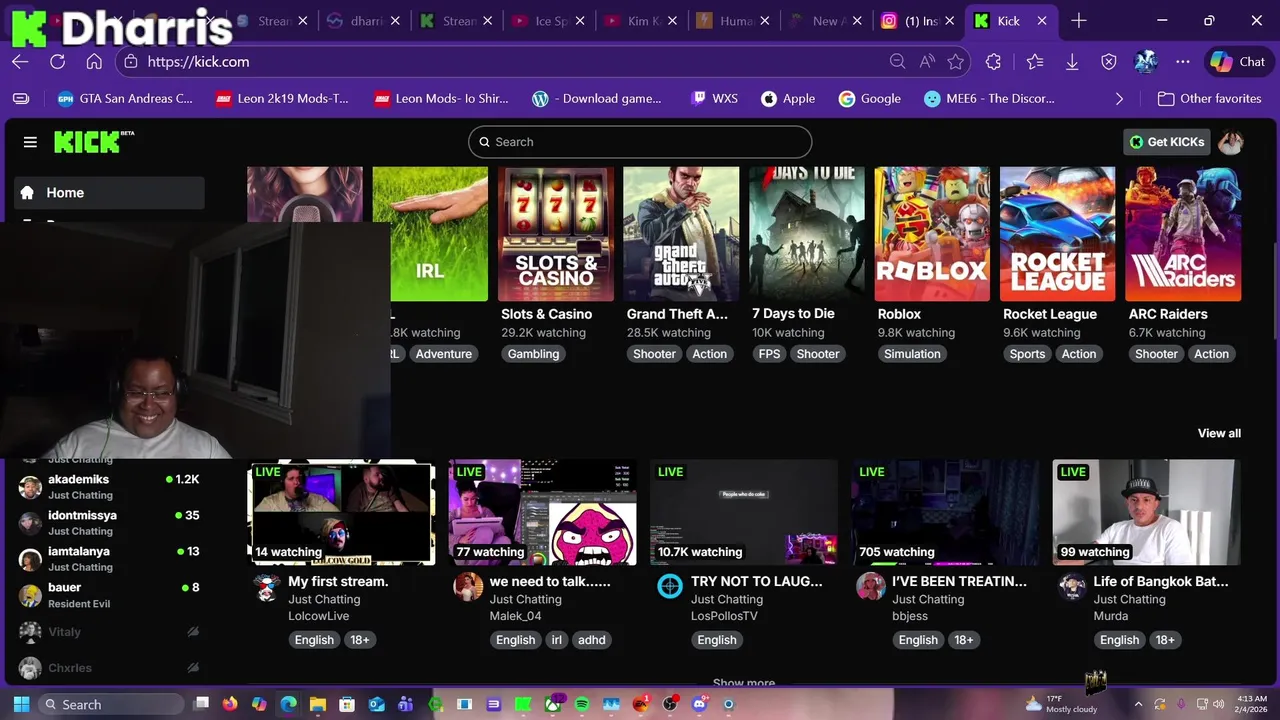1280x720 pixels.
Task: Click the adhd tag on Malek_04 stream
Action: pyautogui.click(x=592, y=640)
